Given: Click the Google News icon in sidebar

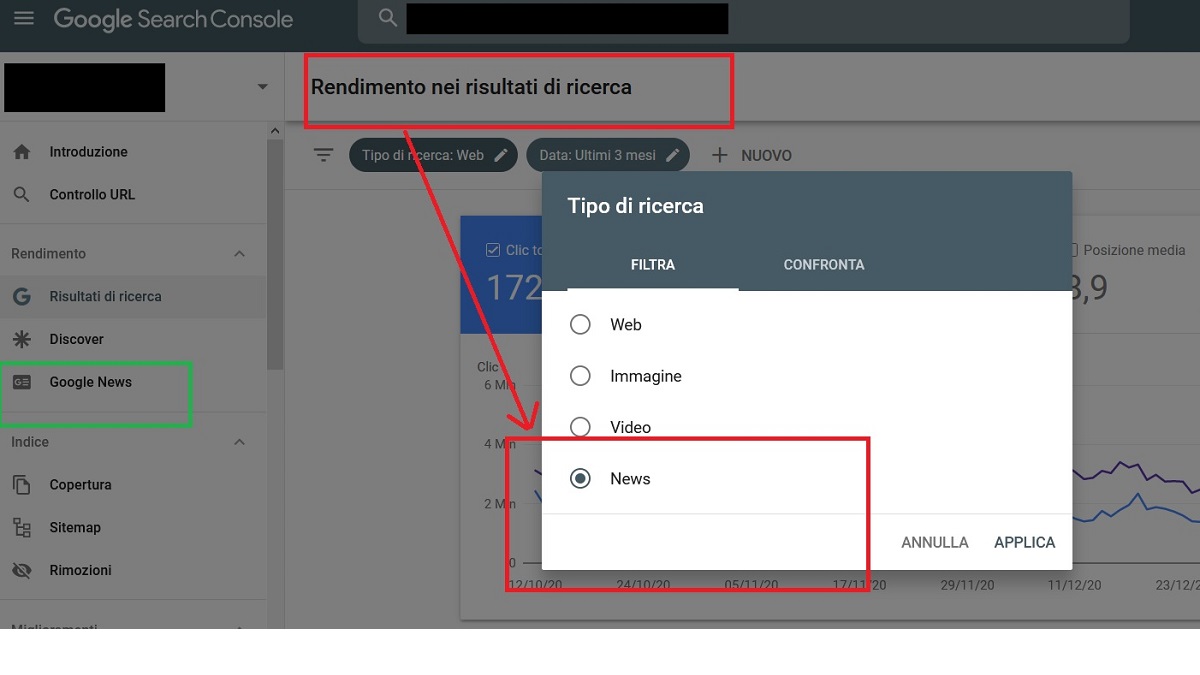Looking at the screenshot, I should point(22,382).
